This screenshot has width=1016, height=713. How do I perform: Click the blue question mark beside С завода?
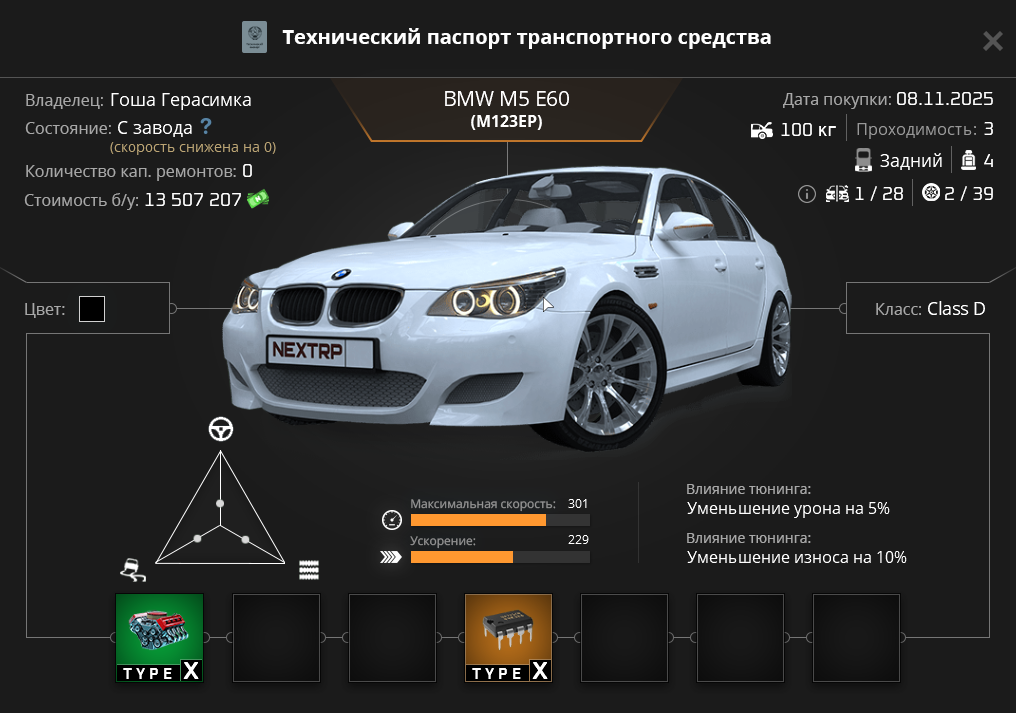(x=206, y=127)
